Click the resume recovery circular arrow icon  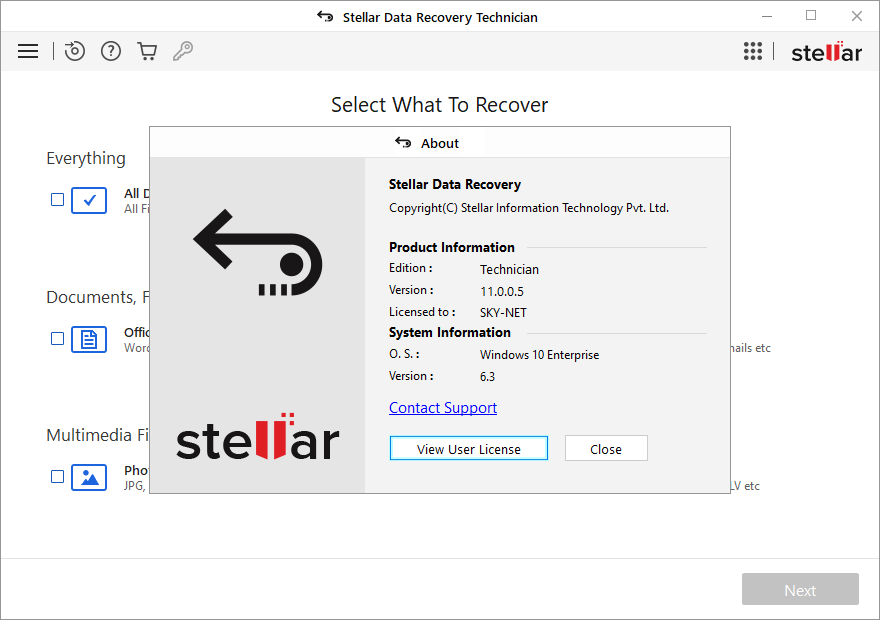point(74,51)
